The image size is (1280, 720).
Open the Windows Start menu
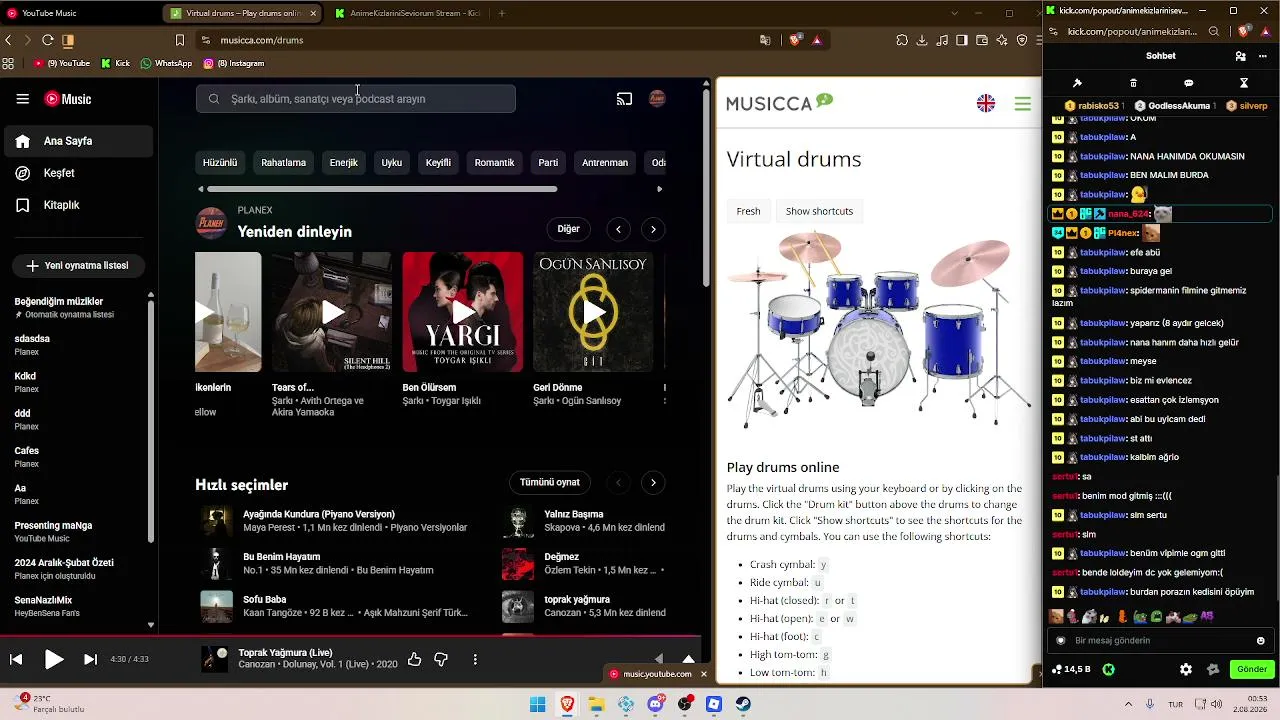tap(538, 704)
